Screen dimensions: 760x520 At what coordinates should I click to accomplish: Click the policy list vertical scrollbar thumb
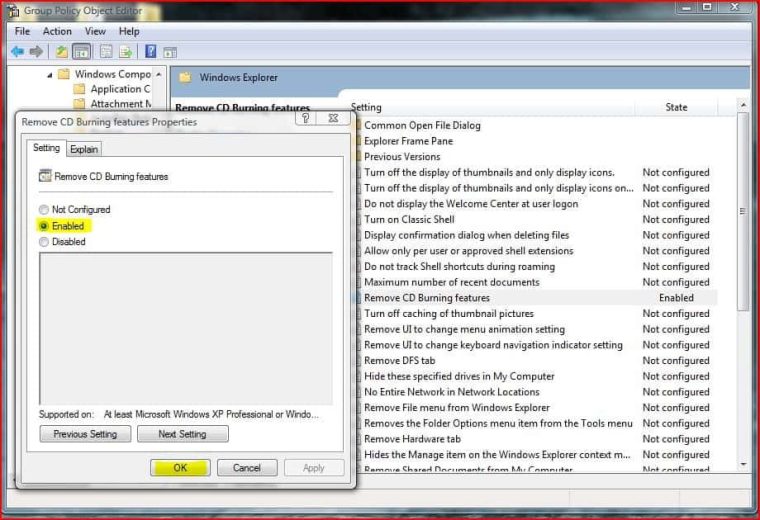click(743, 212)
